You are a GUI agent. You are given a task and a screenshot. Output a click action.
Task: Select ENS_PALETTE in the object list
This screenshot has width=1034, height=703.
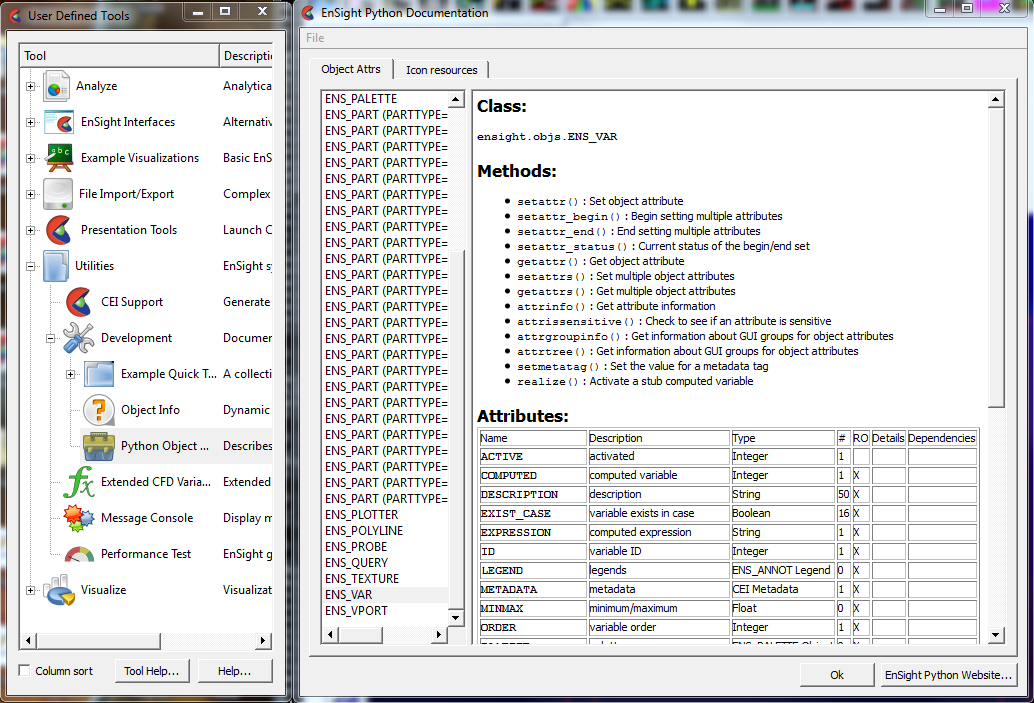click(386, 99)
